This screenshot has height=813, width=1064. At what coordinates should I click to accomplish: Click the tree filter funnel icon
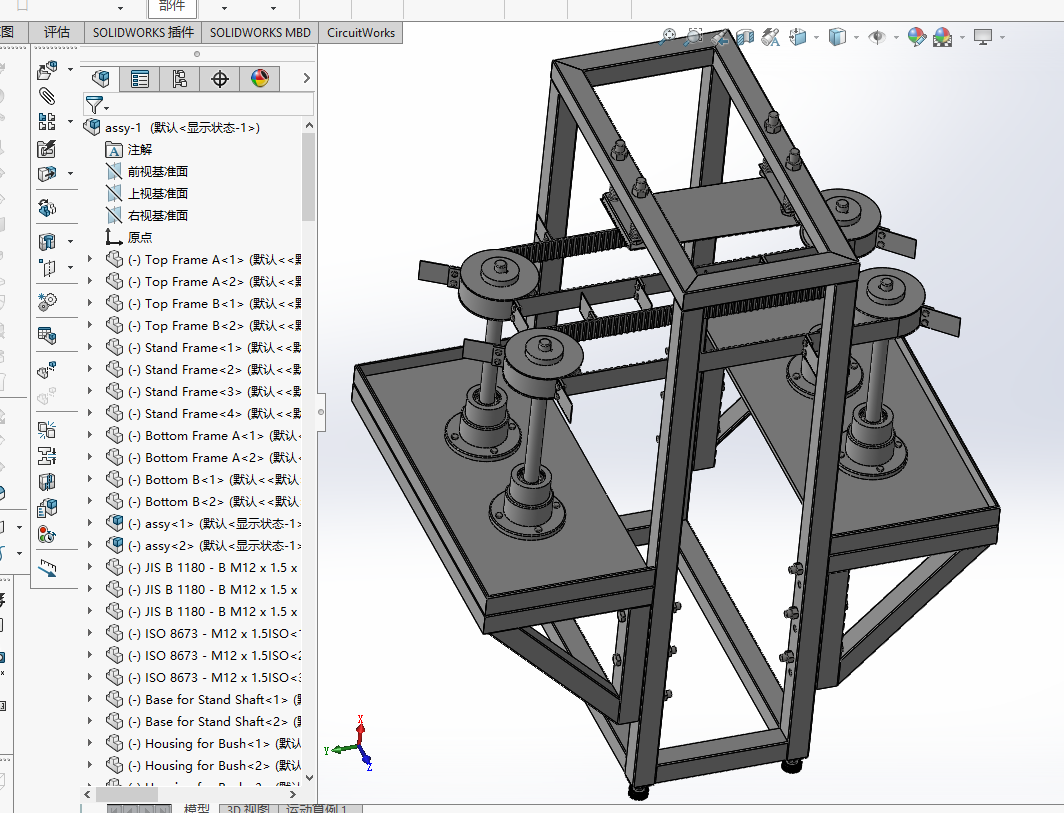coord(95,105)
